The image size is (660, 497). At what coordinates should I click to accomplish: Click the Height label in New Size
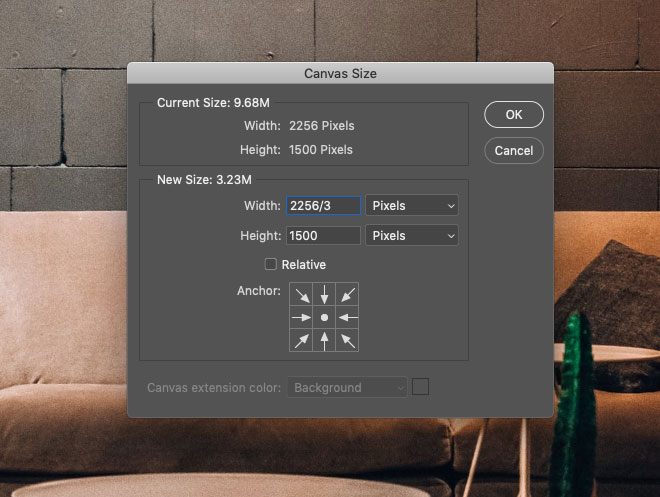coord(259,236)
